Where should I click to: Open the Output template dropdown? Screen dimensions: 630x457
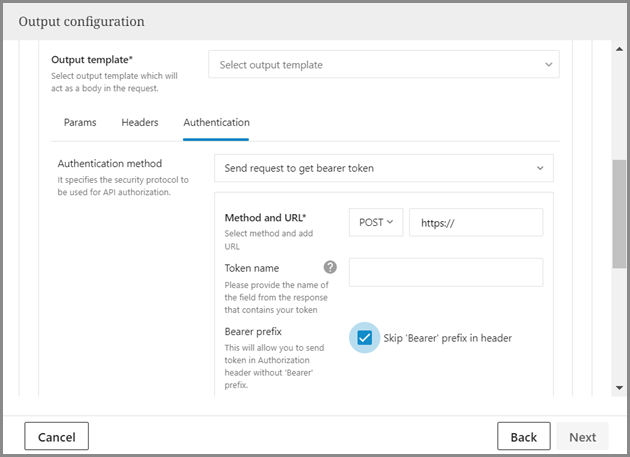(383, 65)
